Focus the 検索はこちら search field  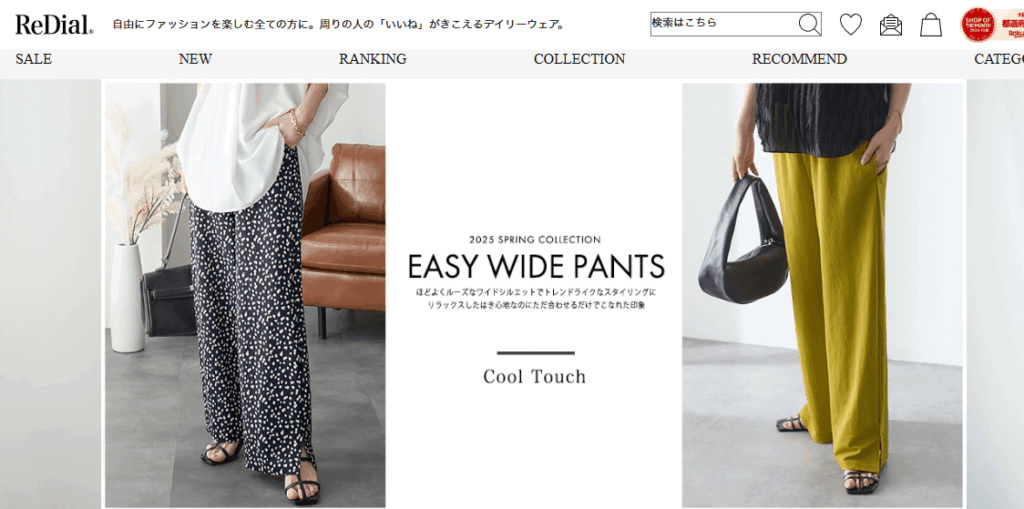[x=724, y=24]
